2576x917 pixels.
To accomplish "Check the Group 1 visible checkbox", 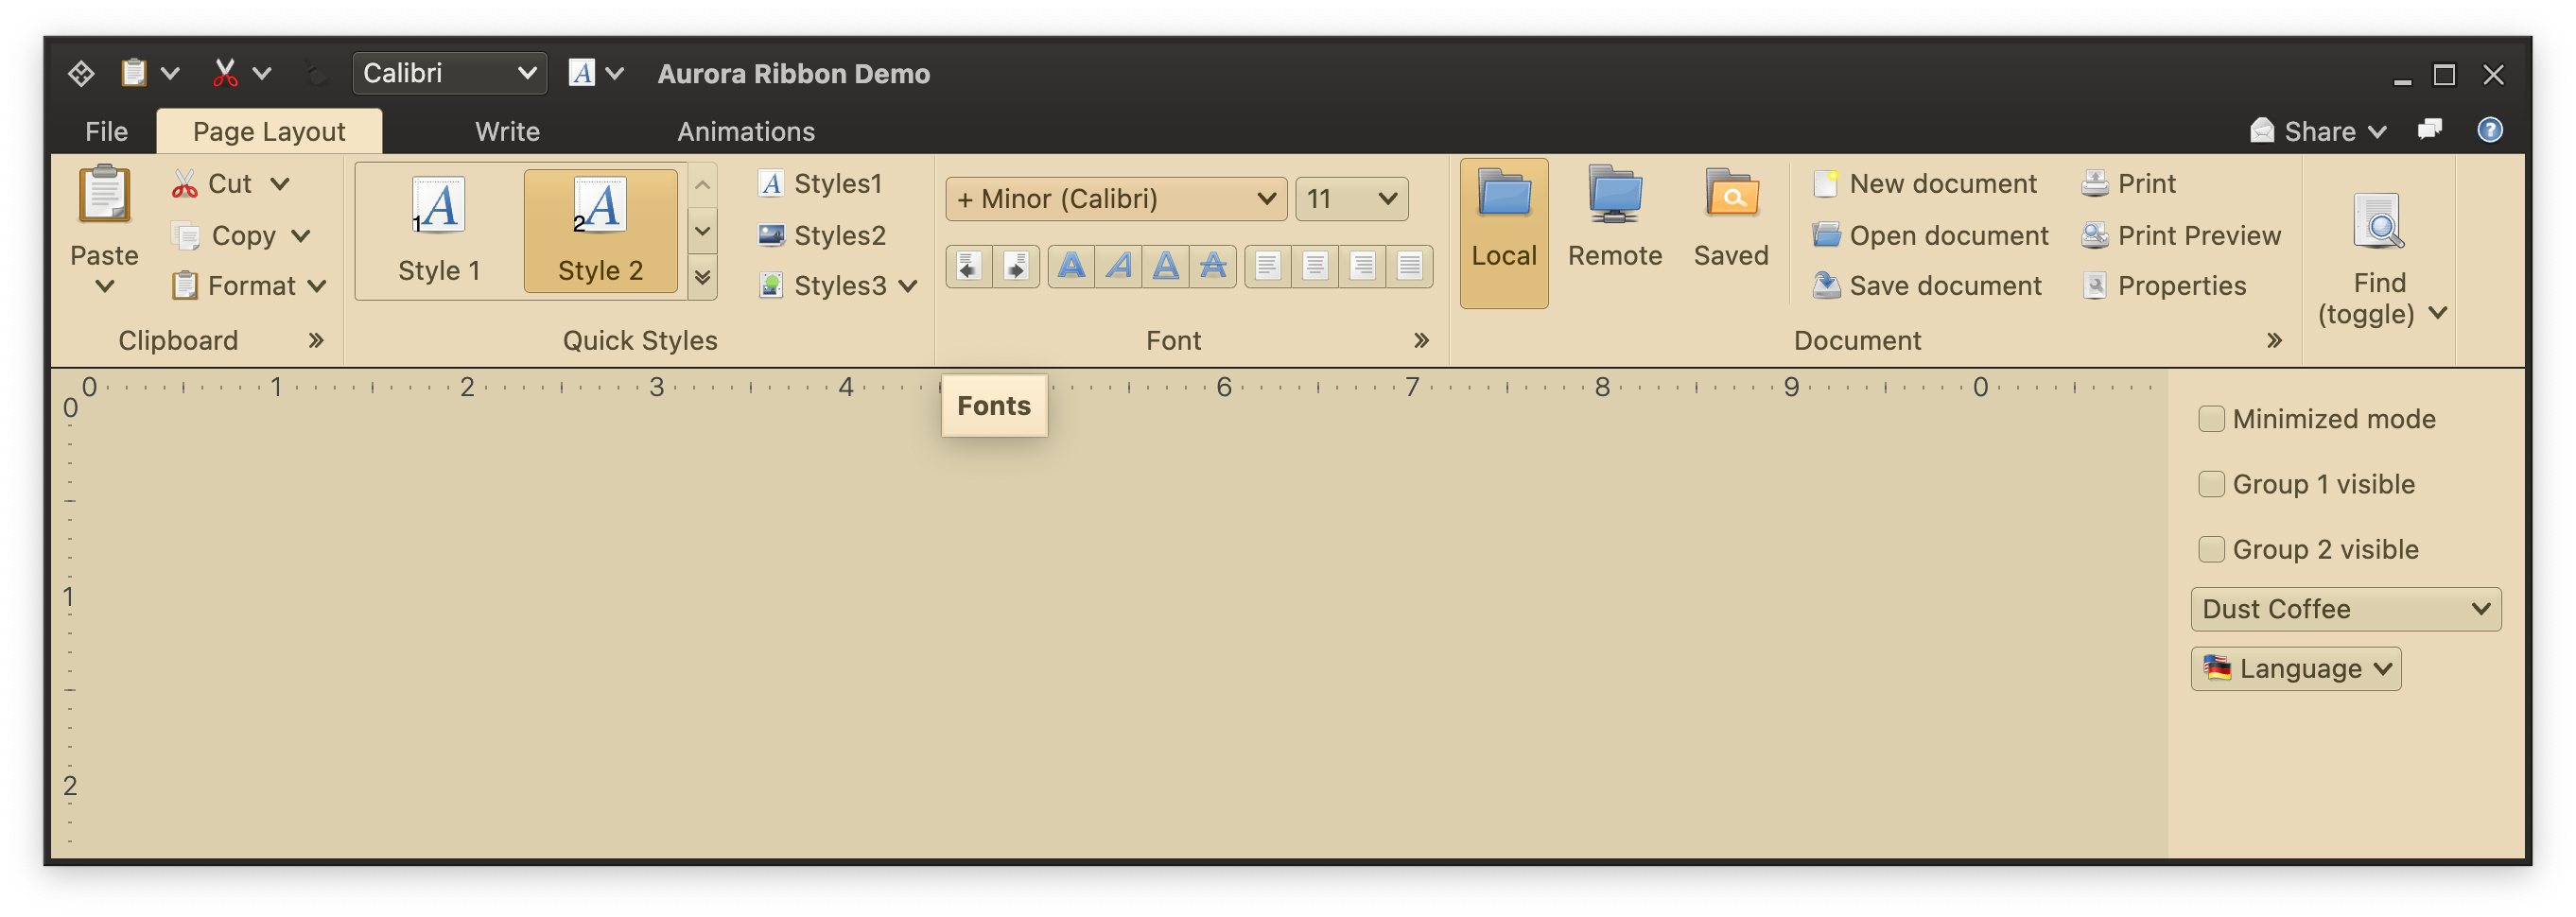I will pyautogui.click(x=2211, y=484).
